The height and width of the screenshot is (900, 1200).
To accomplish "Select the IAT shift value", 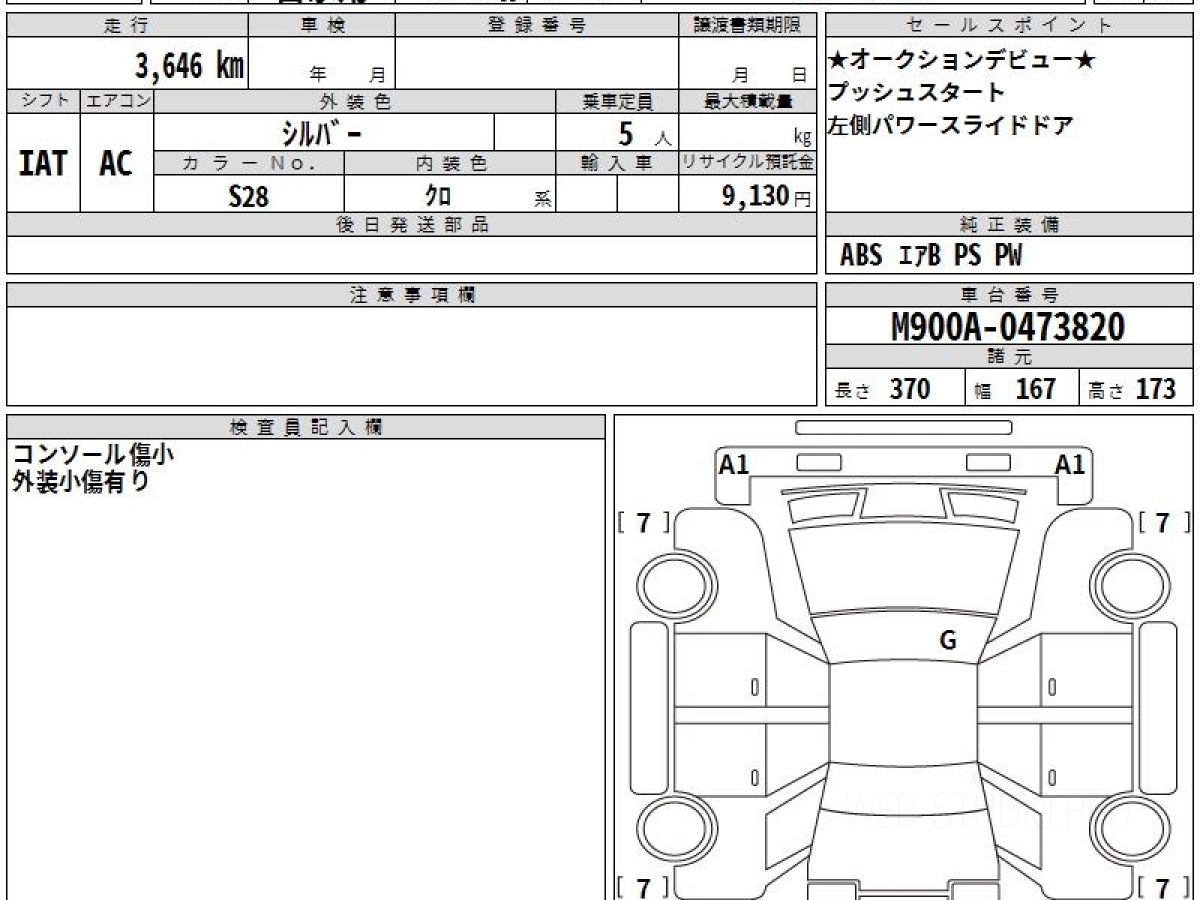I will pos(43,163).
